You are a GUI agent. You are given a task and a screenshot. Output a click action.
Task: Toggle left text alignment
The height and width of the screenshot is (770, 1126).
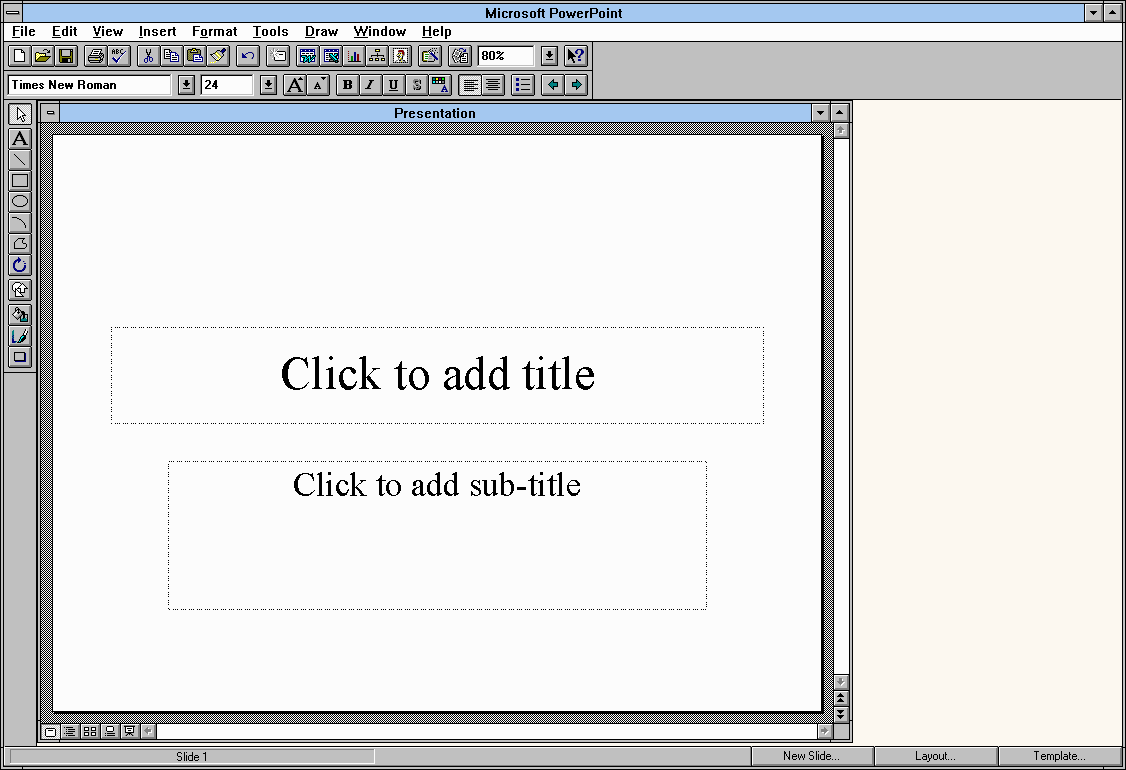coord(470,85)
